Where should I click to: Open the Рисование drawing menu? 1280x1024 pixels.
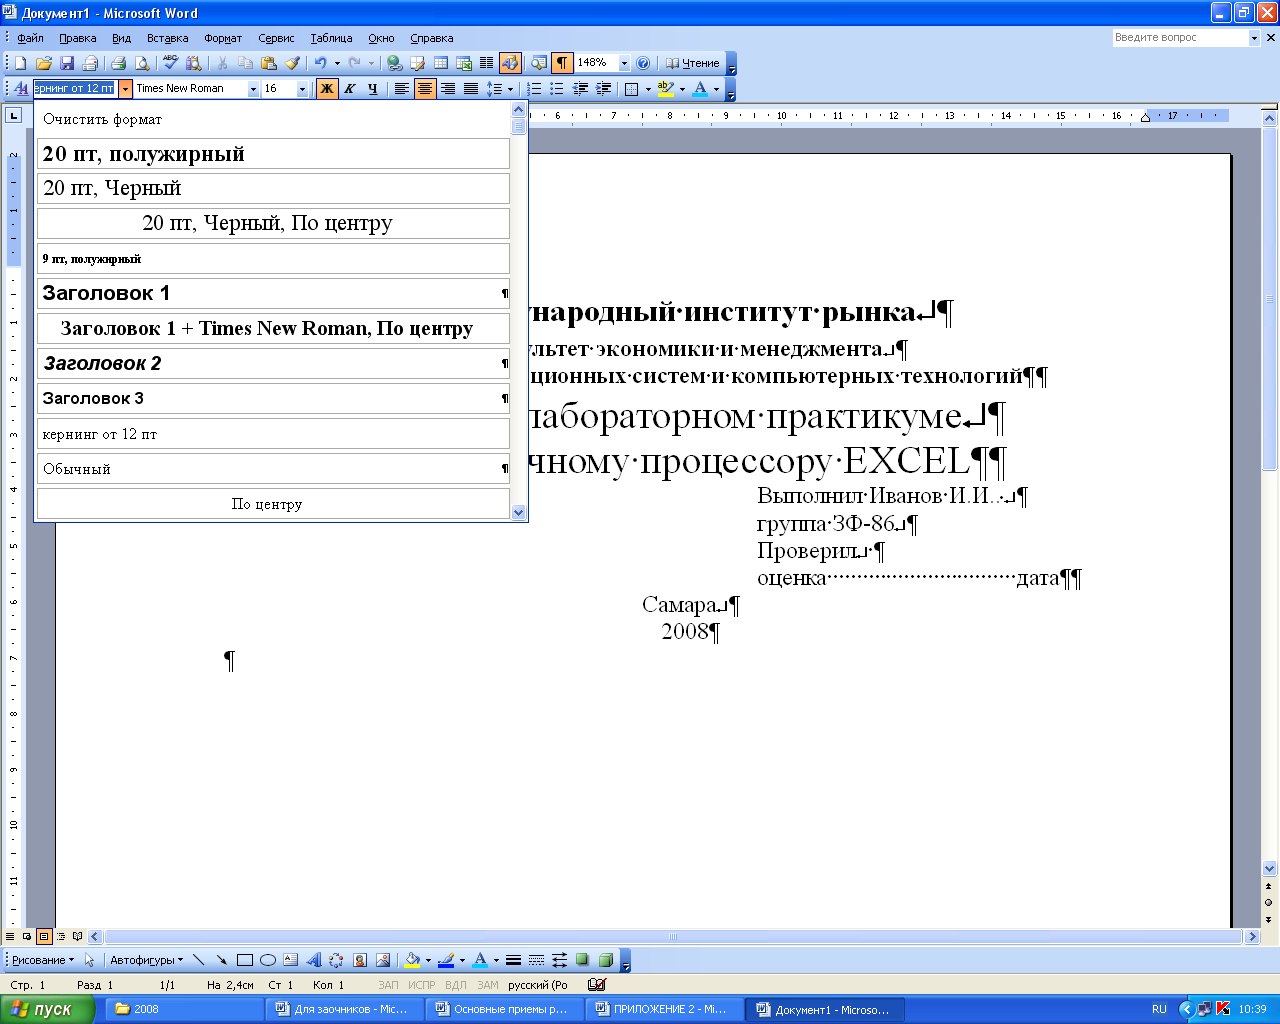[x=42, y=960]
